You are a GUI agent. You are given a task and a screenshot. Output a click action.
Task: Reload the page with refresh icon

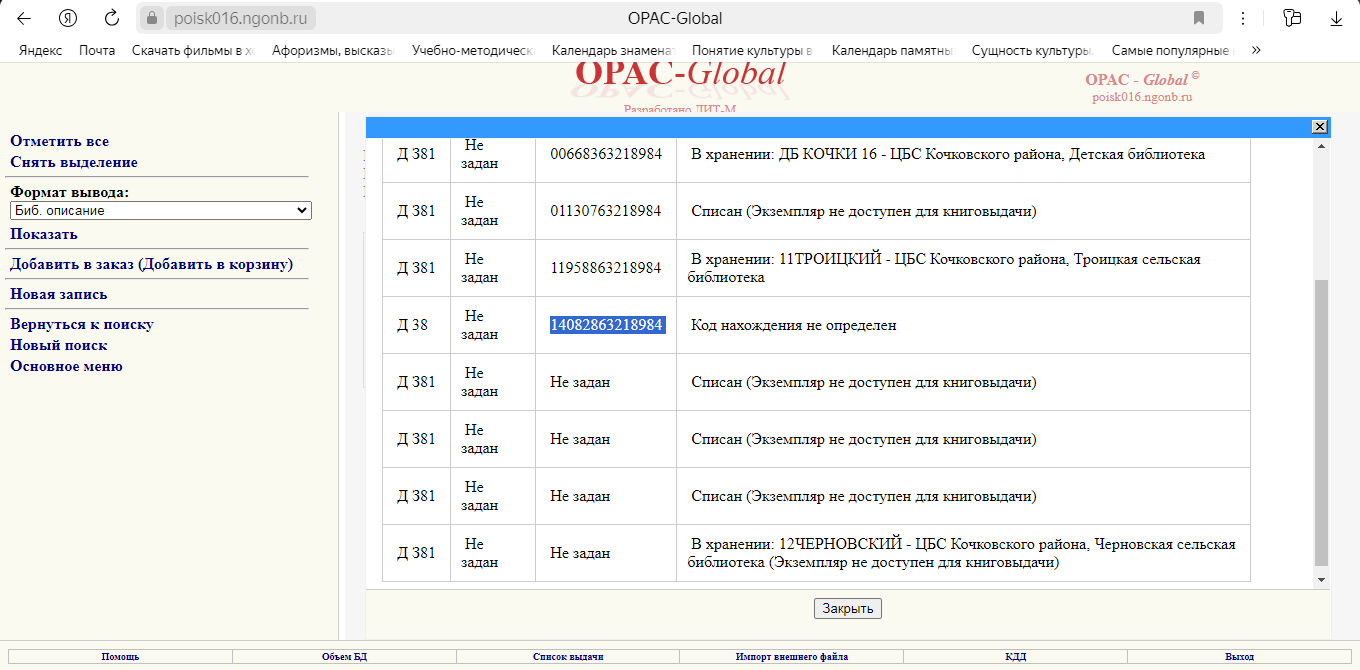(x=112, y=18)
